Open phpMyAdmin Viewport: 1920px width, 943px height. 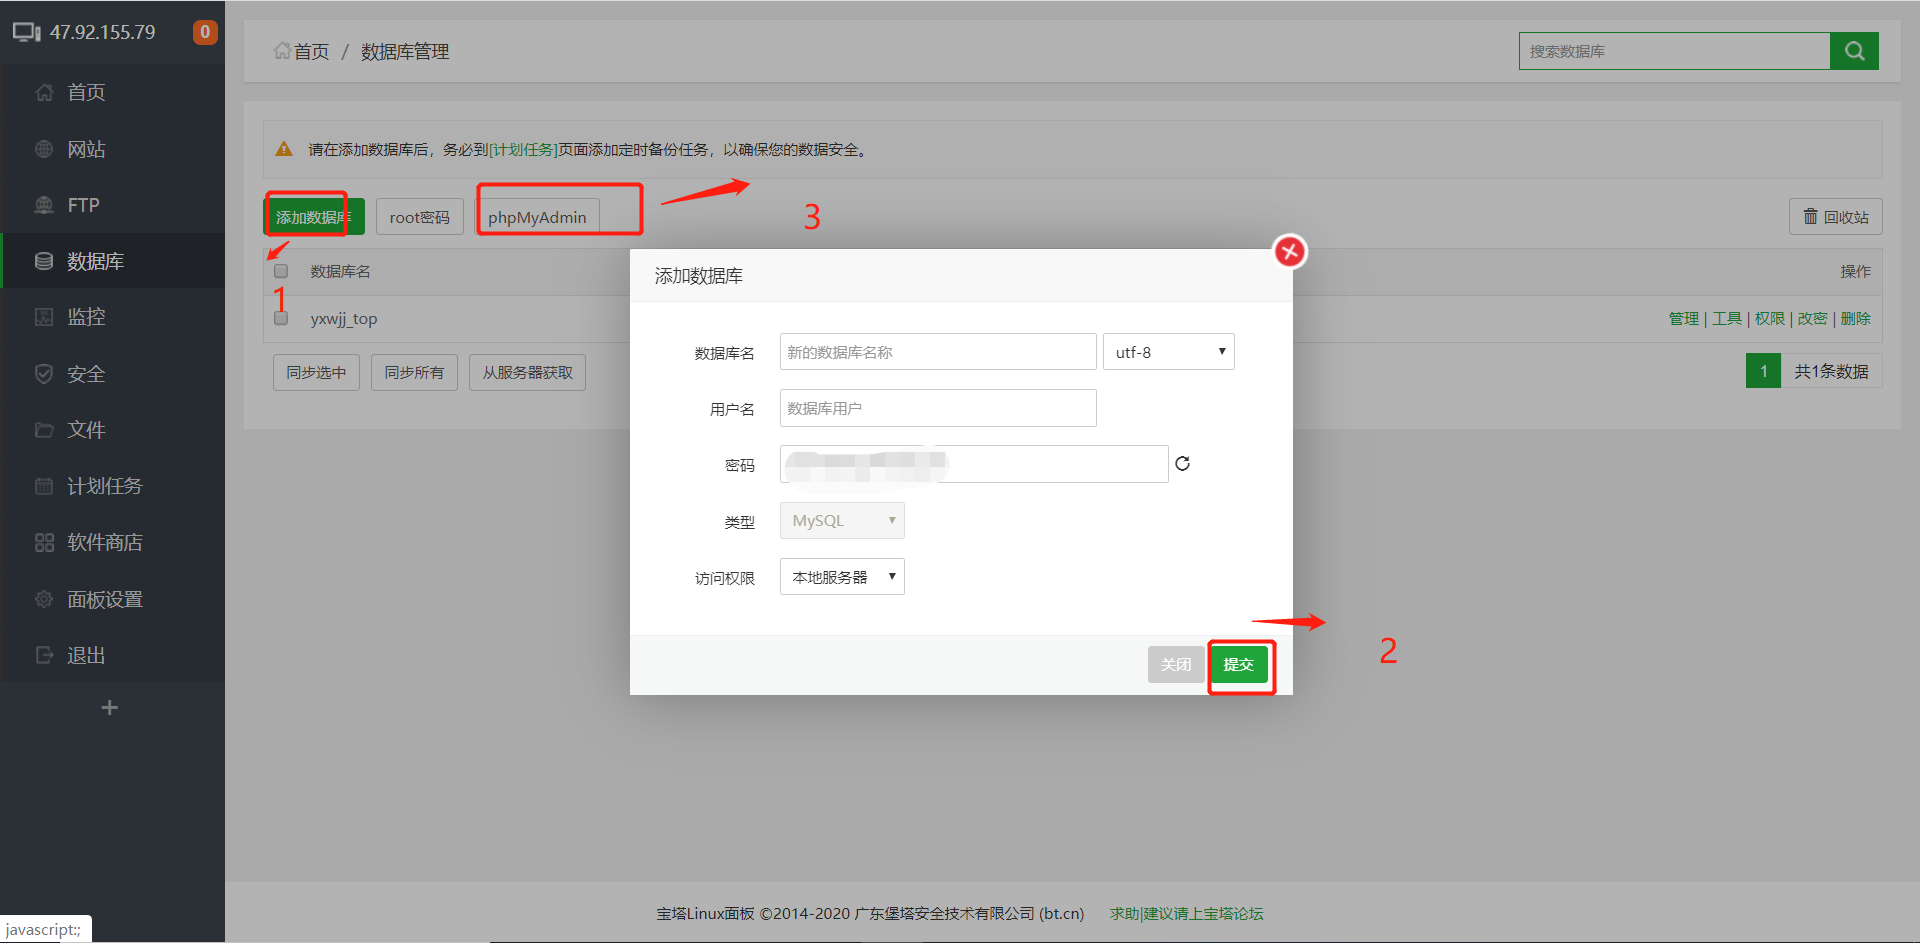(x=537, y=217)
